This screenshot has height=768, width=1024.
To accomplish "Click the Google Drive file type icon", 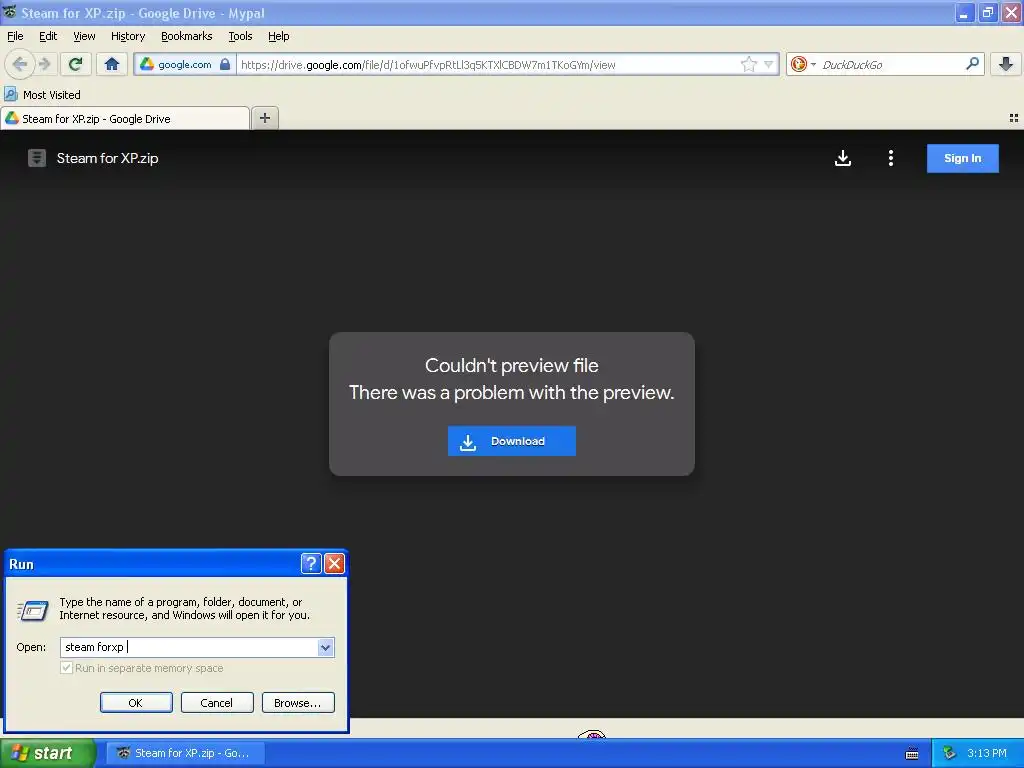I will [37, 158].
